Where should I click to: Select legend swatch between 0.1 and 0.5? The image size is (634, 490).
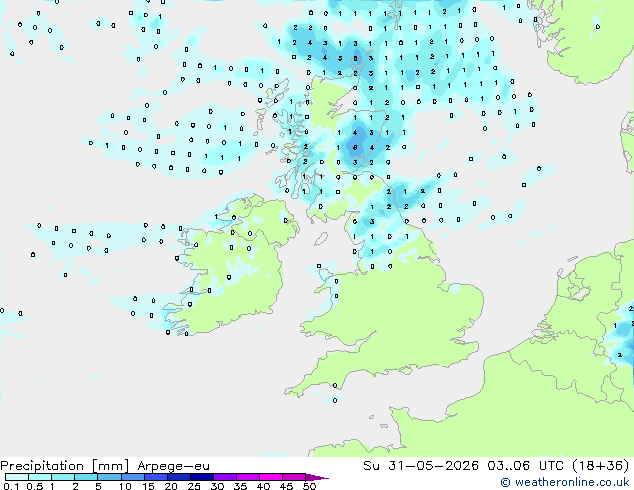17,477
